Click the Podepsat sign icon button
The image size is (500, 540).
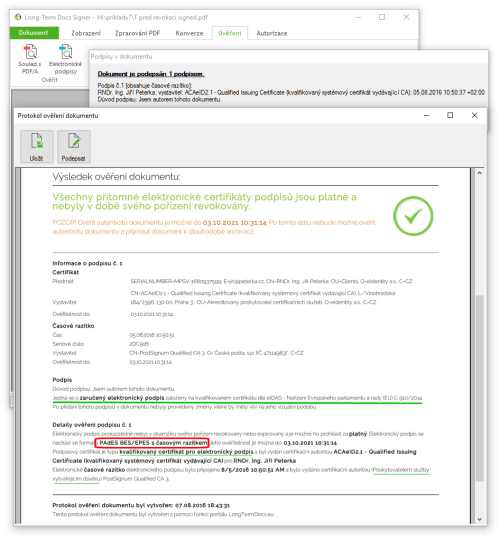pyautogui.click(x=74, y=146)
